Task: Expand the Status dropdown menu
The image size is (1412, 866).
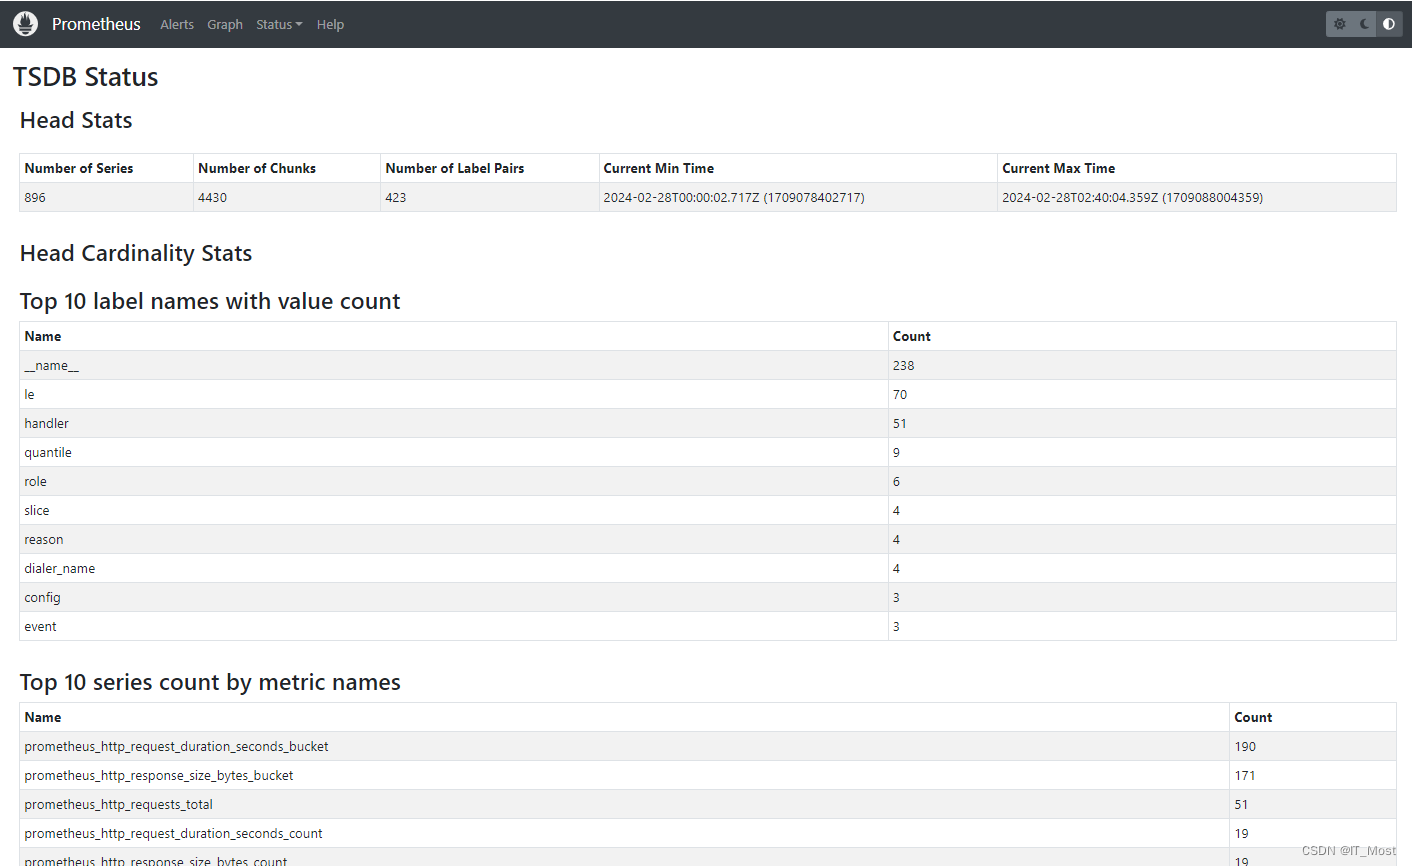Action: tap(279, 24)
